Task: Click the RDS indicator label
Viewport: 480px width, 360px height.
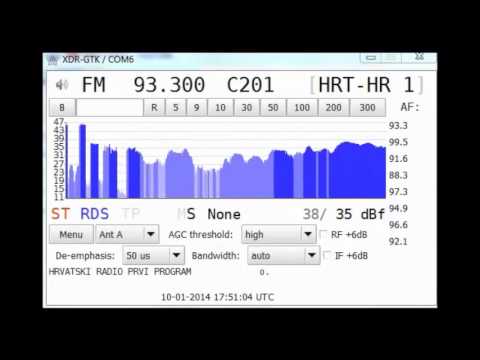Action: 95,214
